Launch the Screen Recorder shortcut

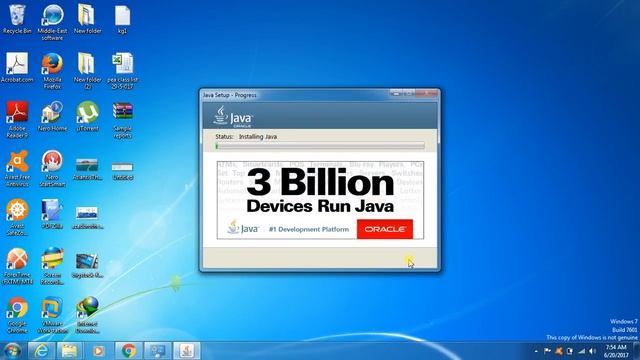[52, 266]
